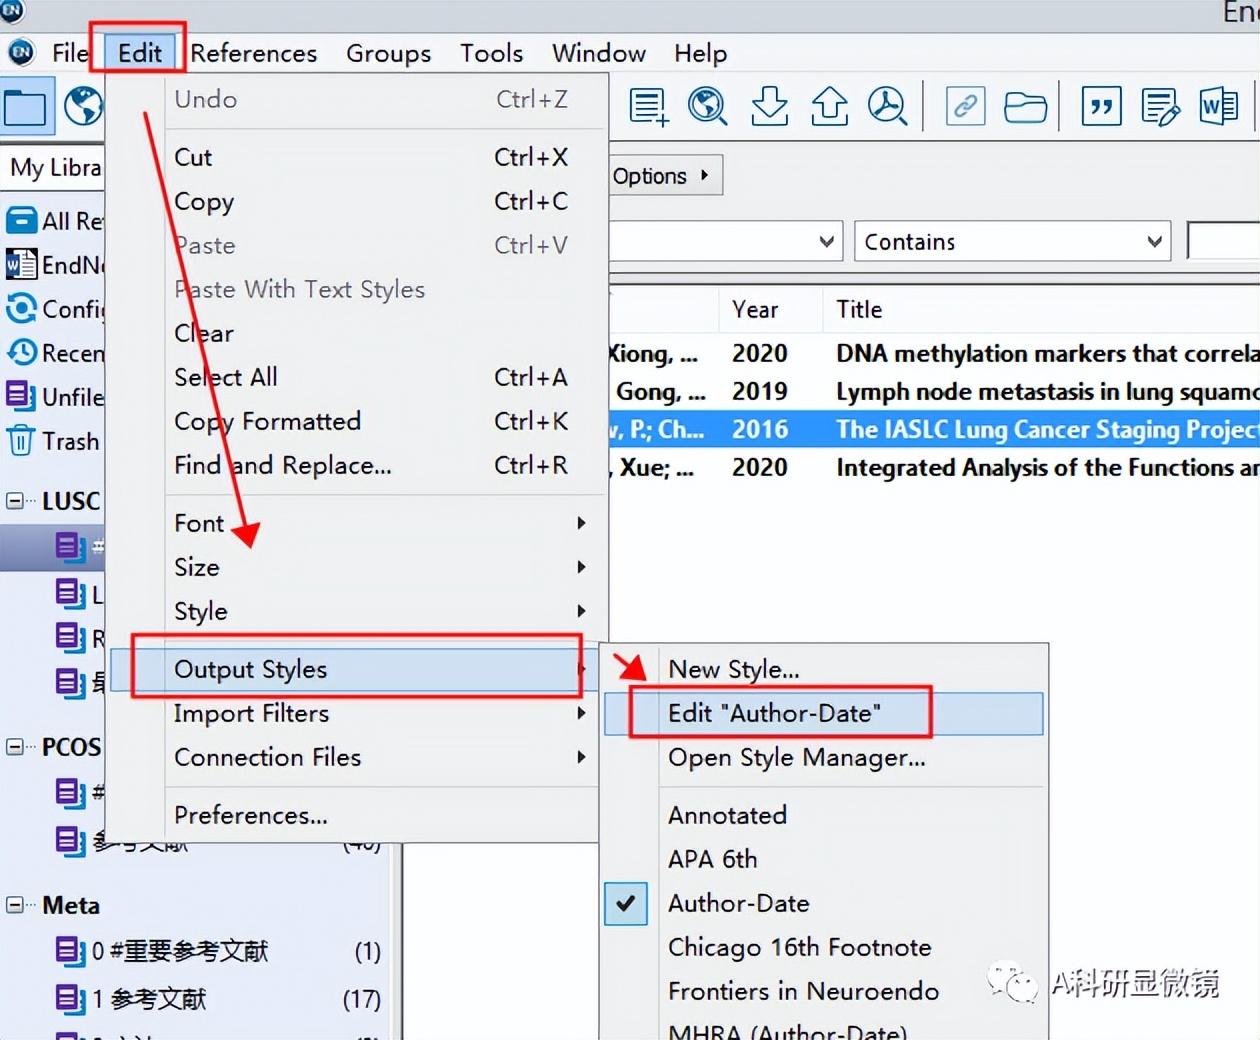1260x1040 pixels.
Task: Choose New Style in the submenu
Action: tap(824, 669)
